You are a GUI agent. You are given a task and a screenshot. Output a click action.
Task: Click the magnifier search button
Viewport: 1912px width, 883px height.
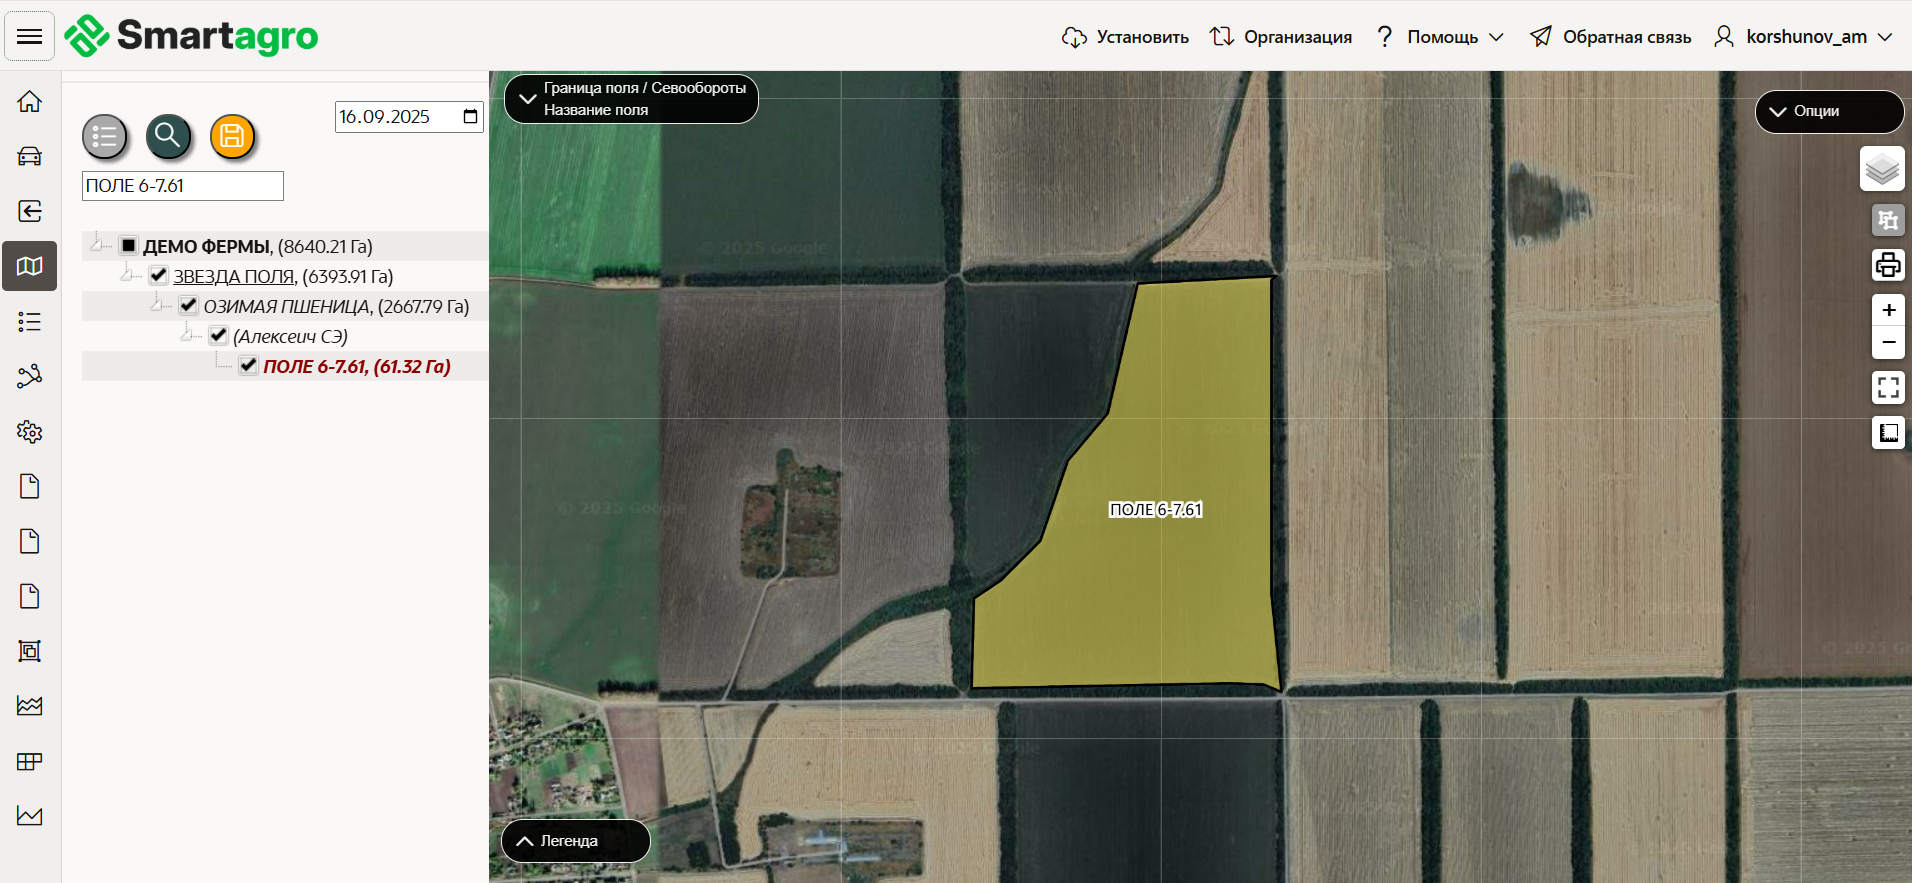pos(168,136)
